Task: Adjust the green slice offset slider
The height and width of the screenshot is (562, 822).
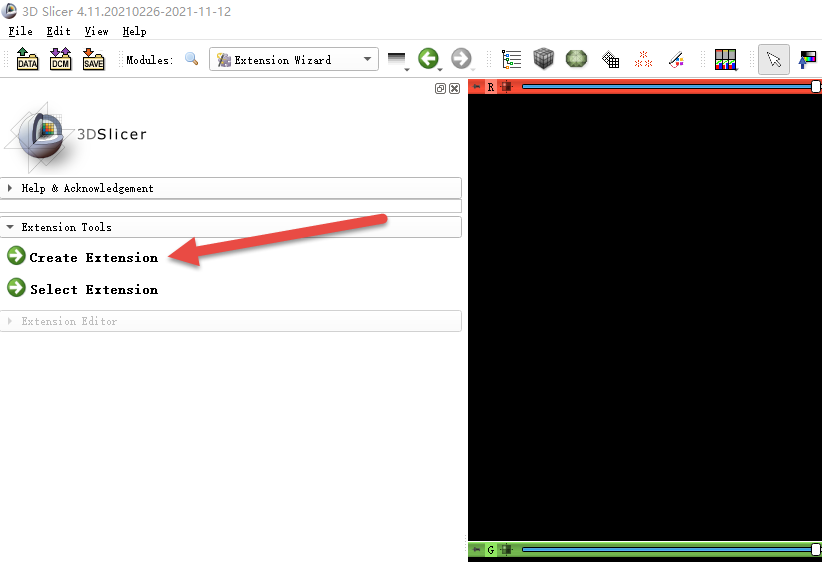Action: coord(671,549)
